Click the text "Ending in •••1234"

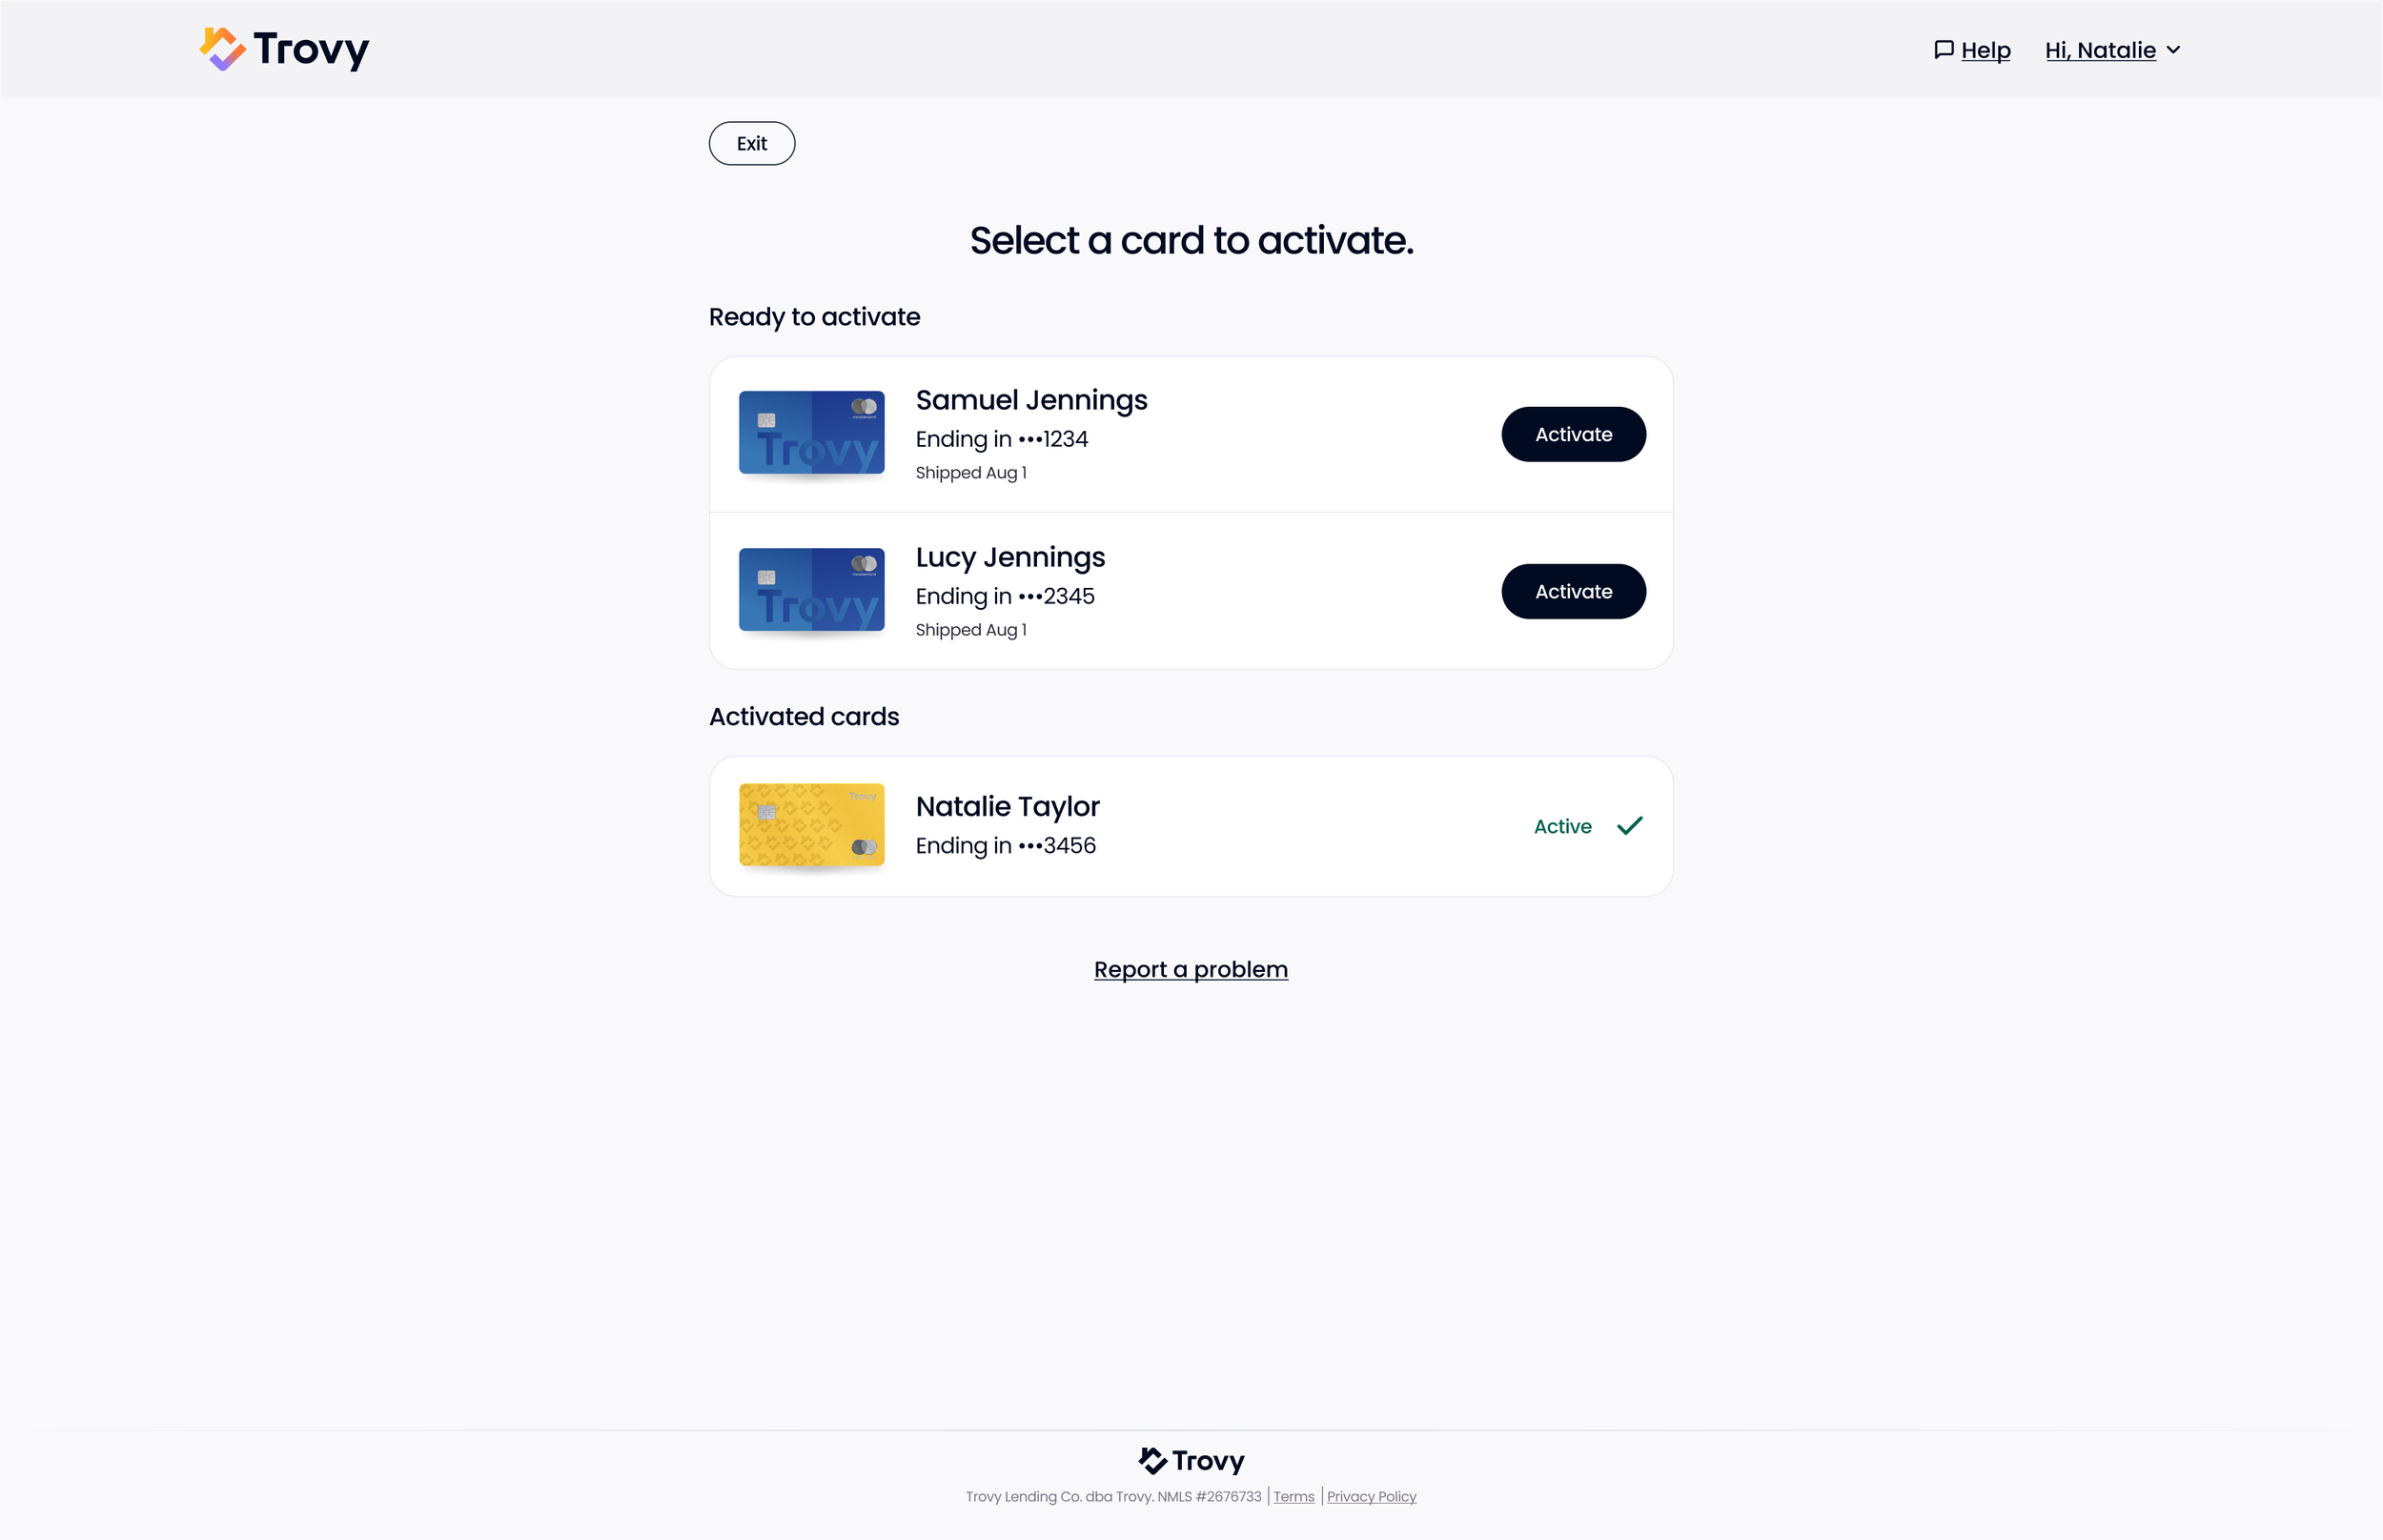(x=1001, y=439)
